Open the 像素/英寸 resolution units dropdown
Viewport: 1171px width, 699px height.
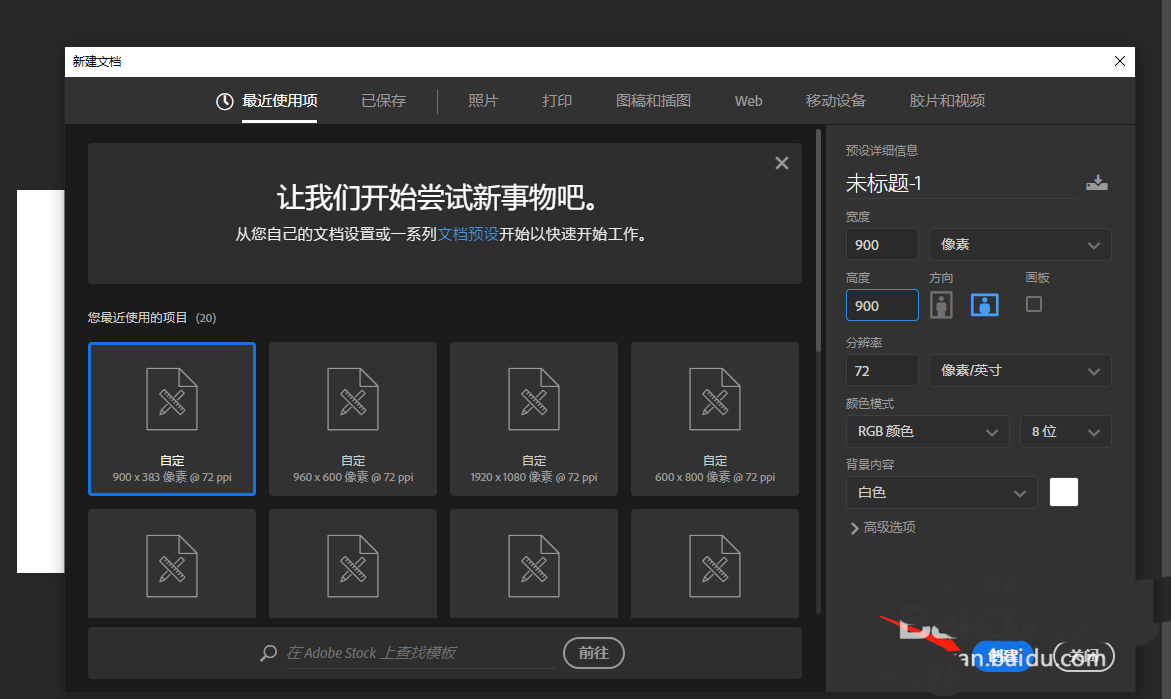tap(1020, 370)
